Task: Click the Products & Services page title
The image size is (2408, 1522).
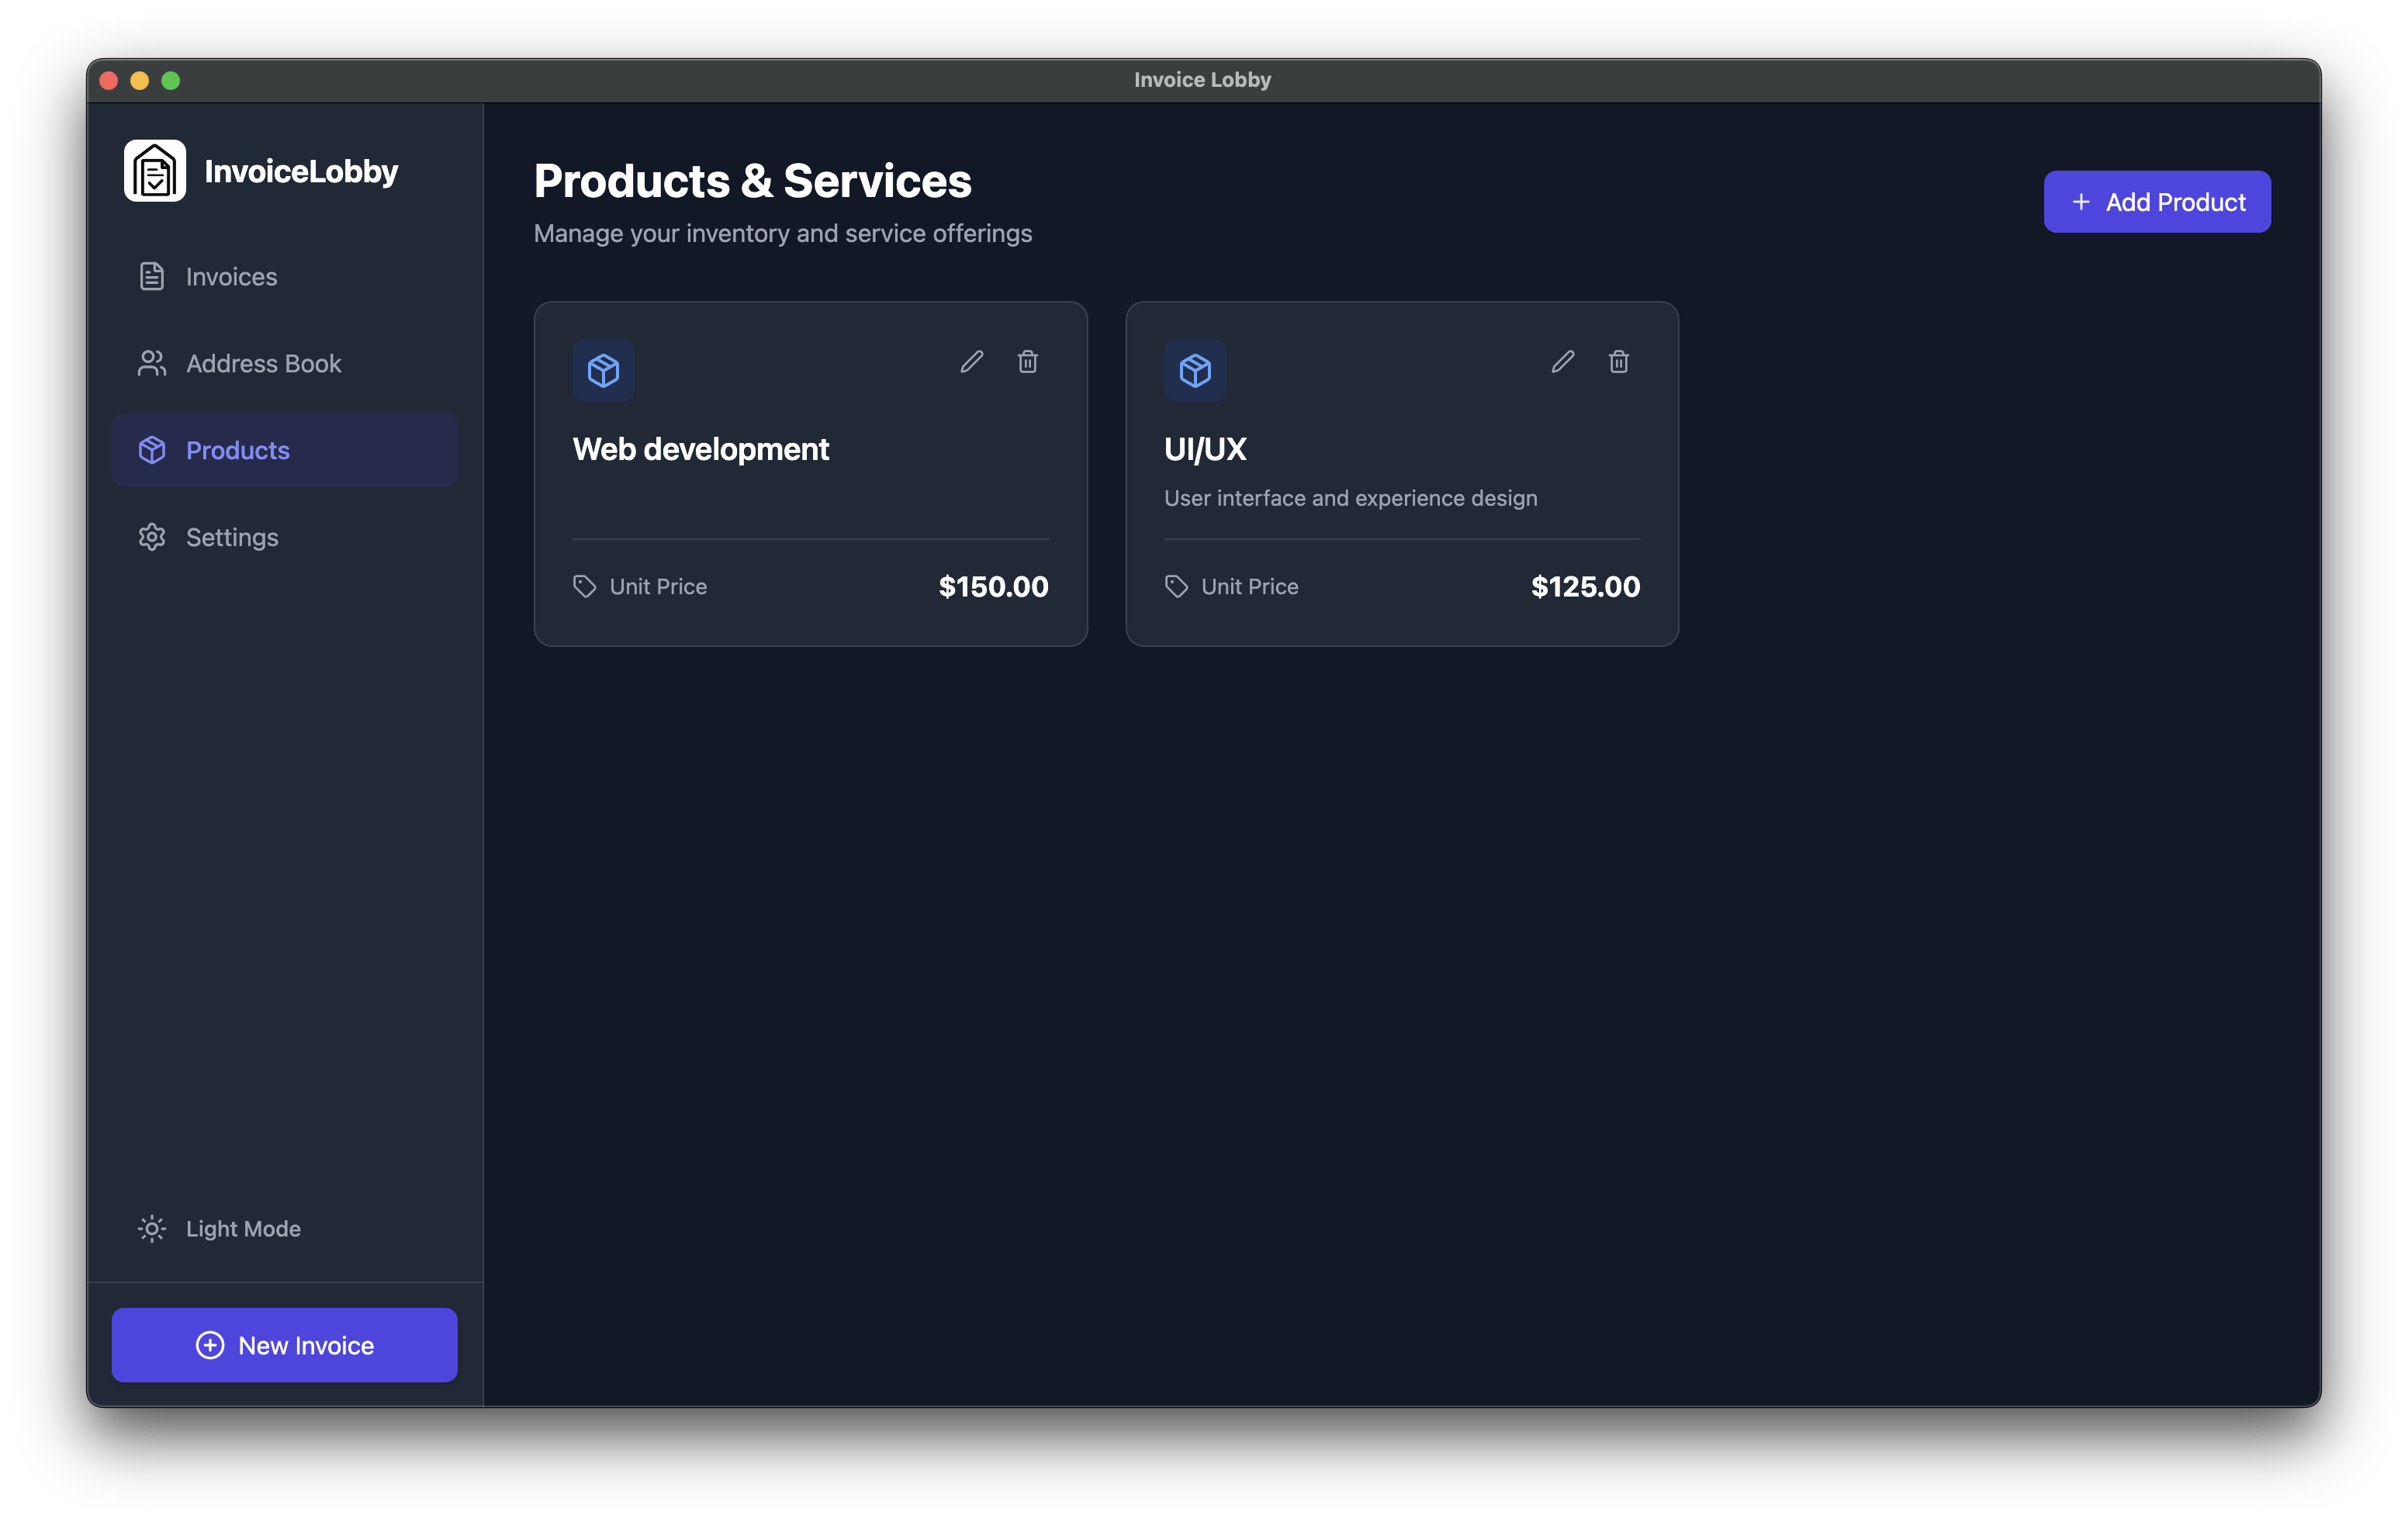Action: click(x=753, y=181)
